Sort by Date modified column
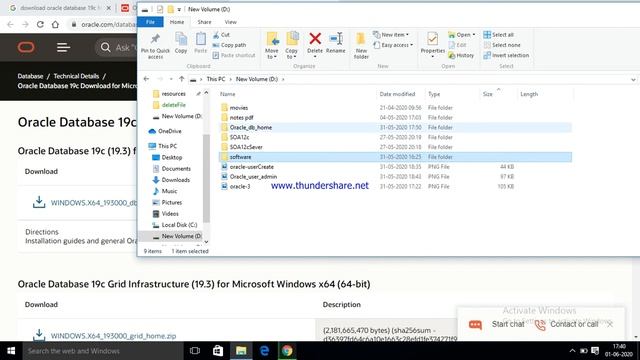This screenshot has width=640, height=360. tap(397, 94)
